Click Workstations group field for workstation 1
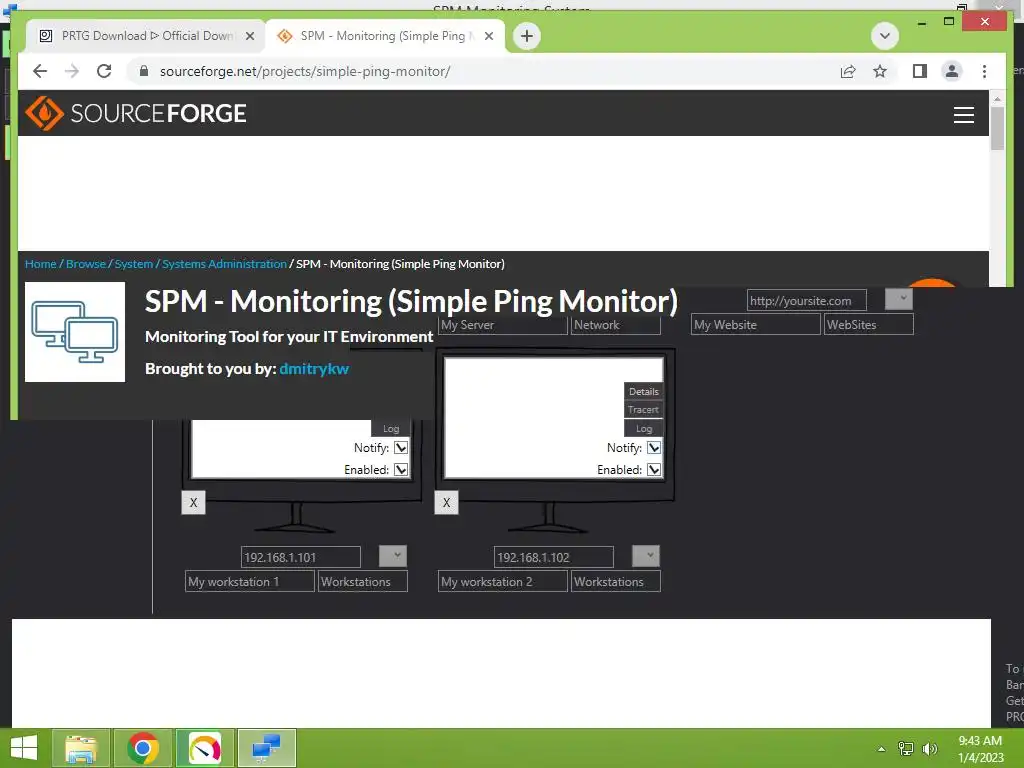 (362, 581)
